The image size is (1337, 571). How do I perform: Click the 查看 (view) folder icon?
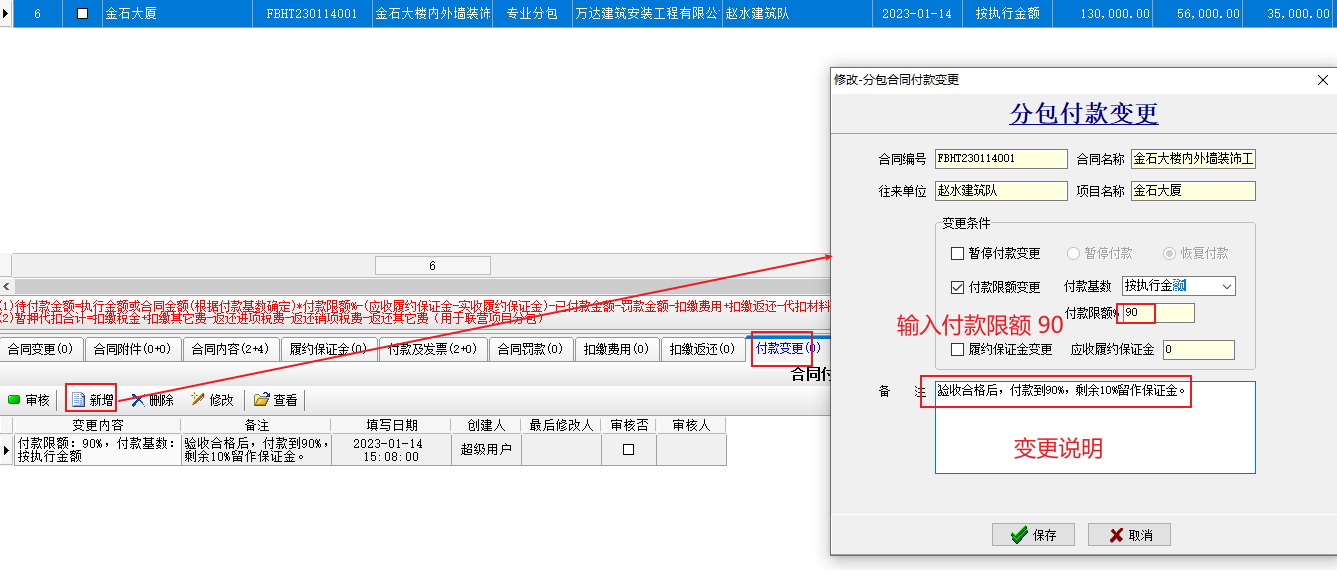pyautogui.click(x=262, y=400)
